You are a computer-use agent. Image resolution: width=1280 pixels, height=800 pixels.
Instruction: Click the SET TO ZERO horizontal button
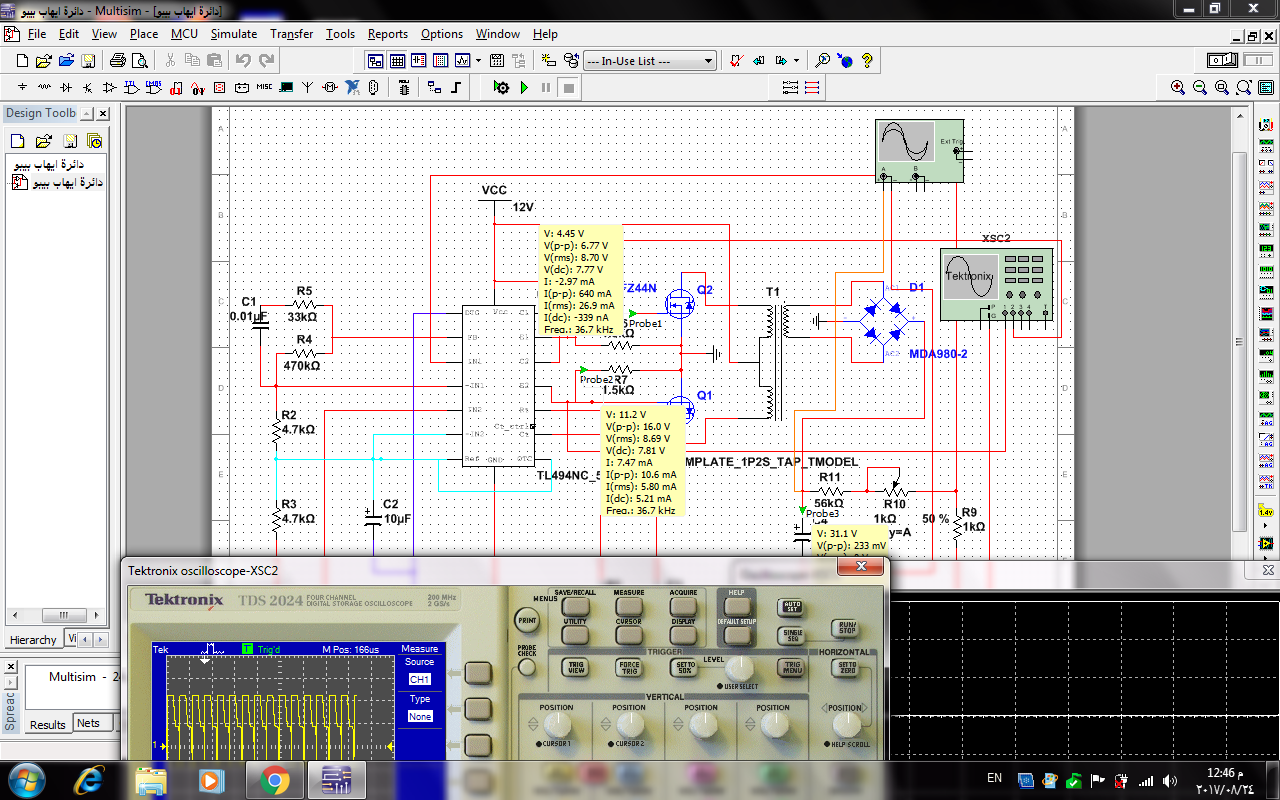pos(844,667)
